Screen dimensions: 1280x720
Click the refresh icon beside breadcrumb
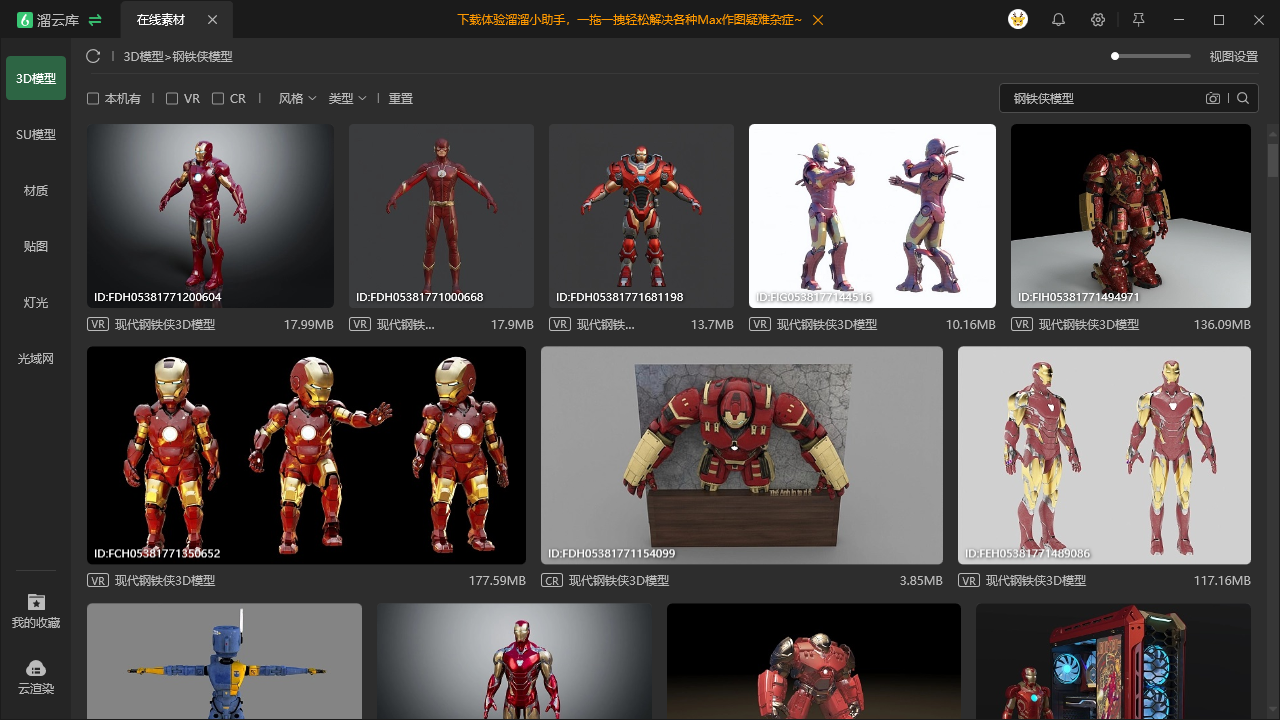coord(93,57)
